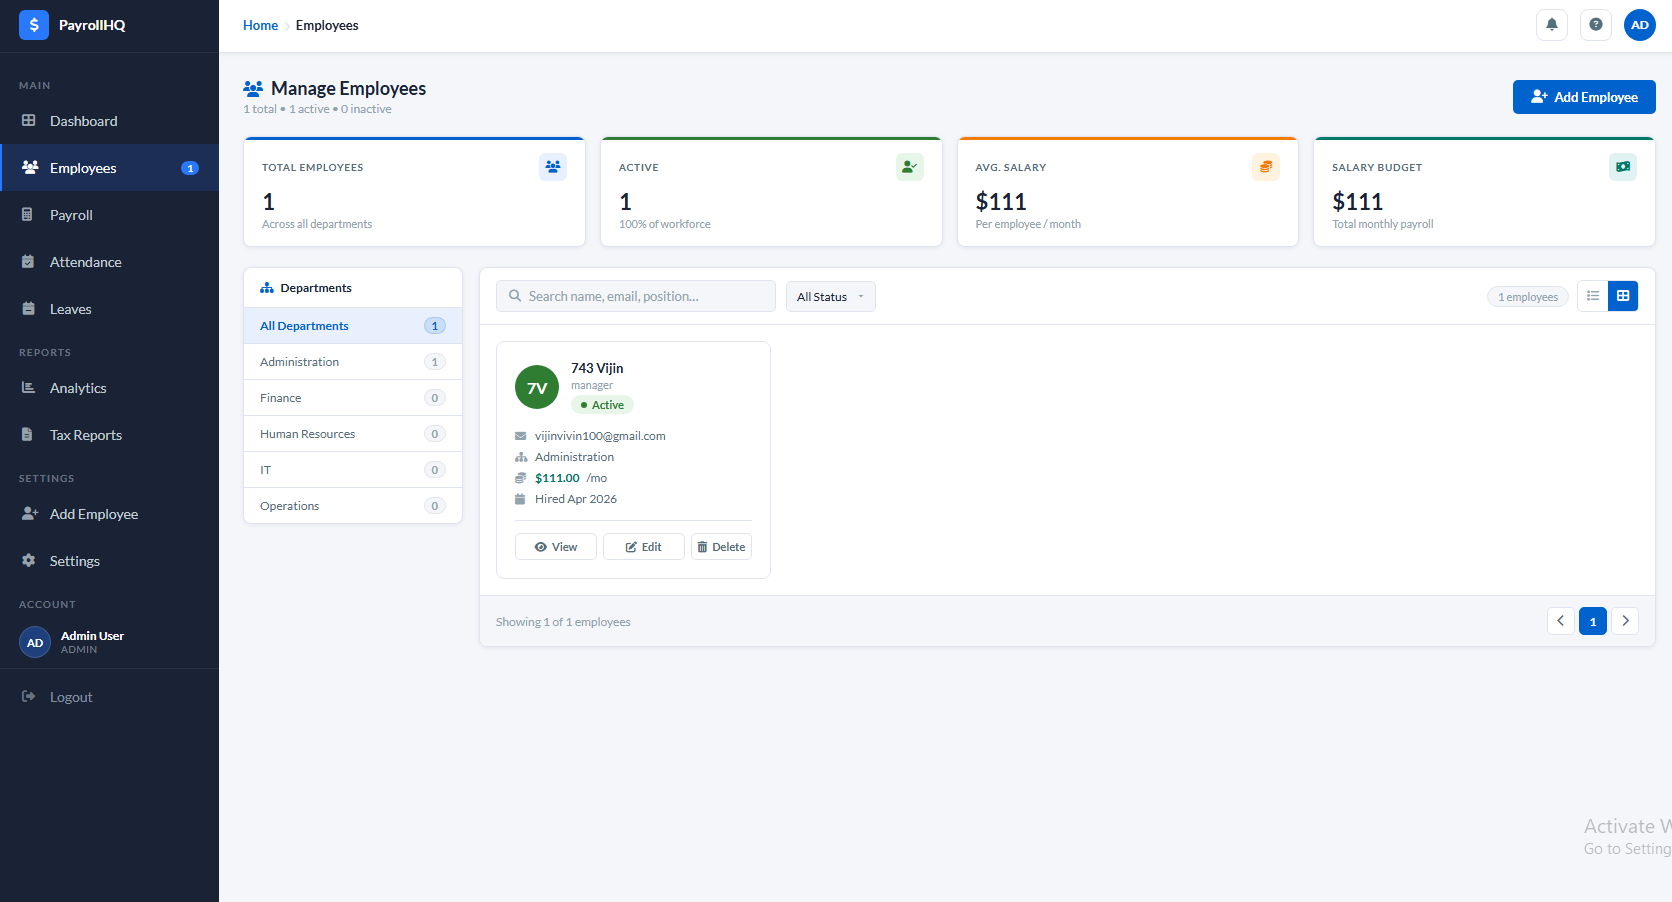Click the notification bell icon
Screen dimensions: 1672x902
coord(1551,25)
